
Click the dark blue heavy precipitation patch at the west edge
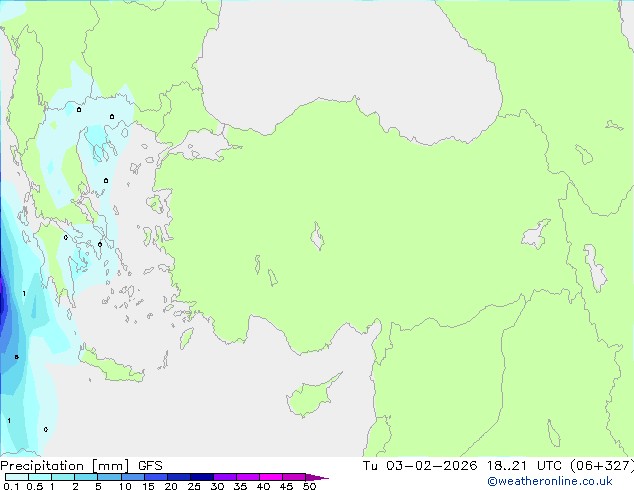coord(3,300)
